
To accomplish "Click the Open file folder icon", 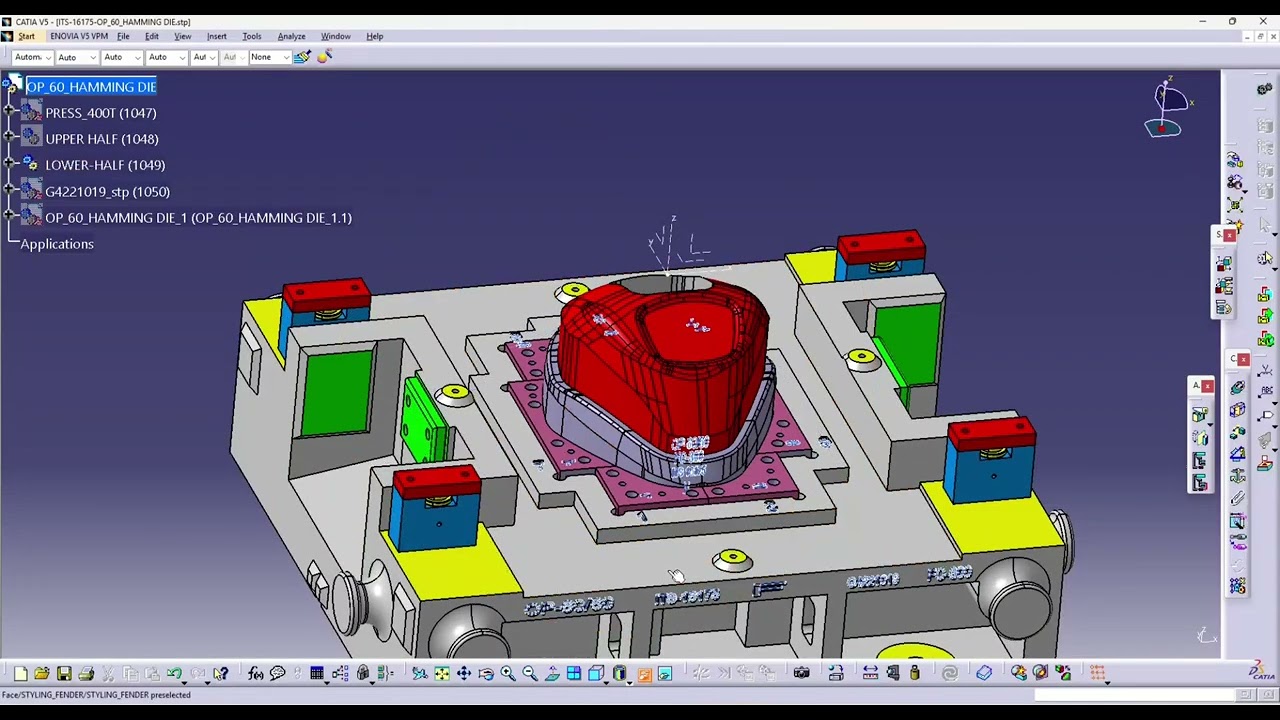I will (42, 674).
